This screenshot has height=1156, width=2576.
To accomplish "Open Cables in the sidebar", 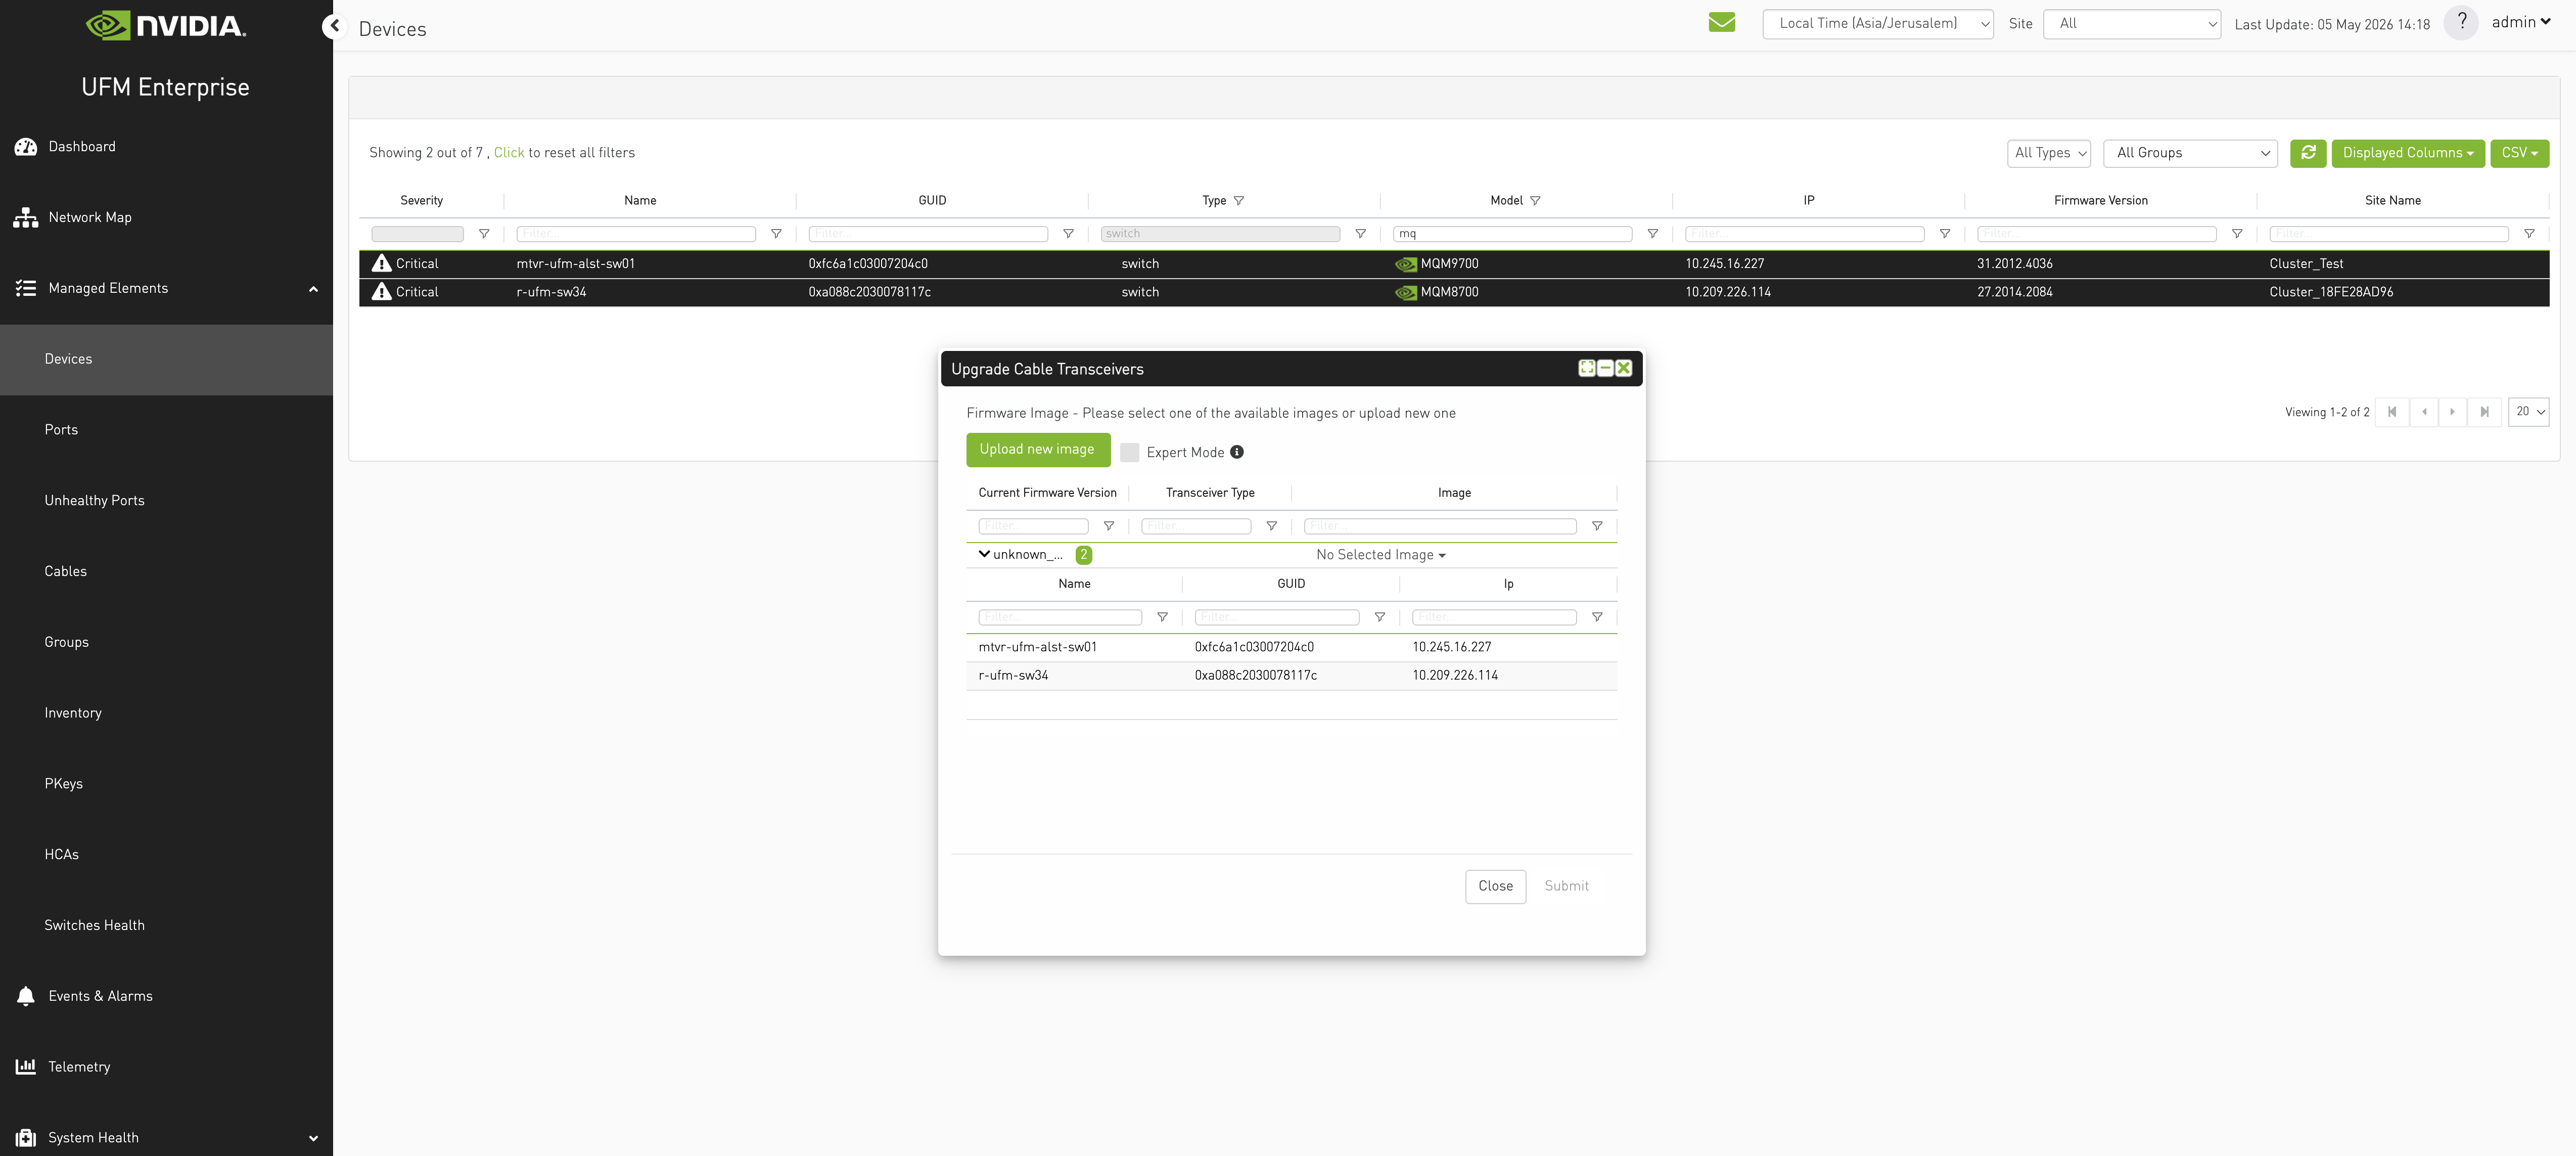I will coord(65,572).
